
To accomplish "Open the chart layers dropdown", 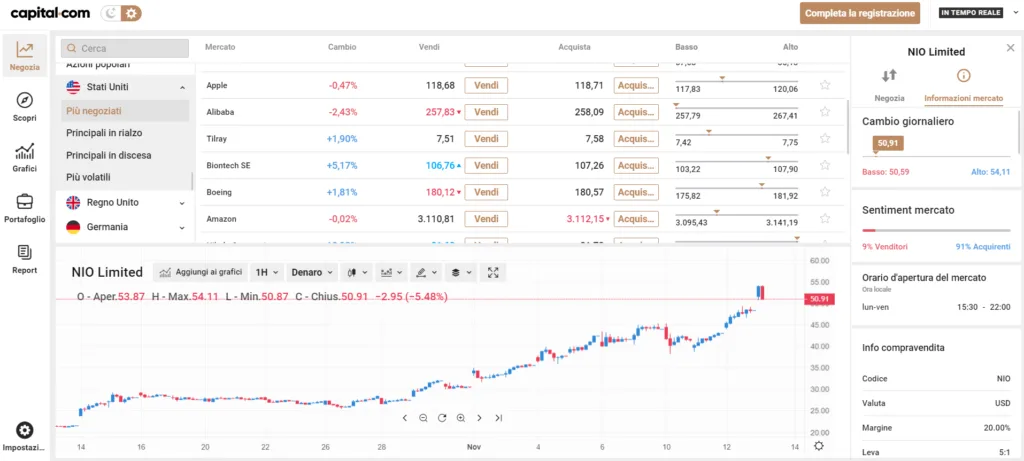I will pyautogui.click(x=462, y=272).
